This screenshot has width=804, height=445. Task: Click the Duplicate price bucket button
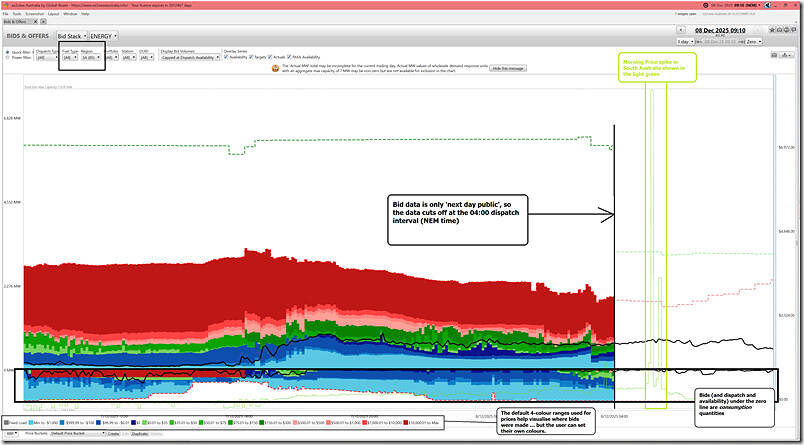click(x=139, y=434)
